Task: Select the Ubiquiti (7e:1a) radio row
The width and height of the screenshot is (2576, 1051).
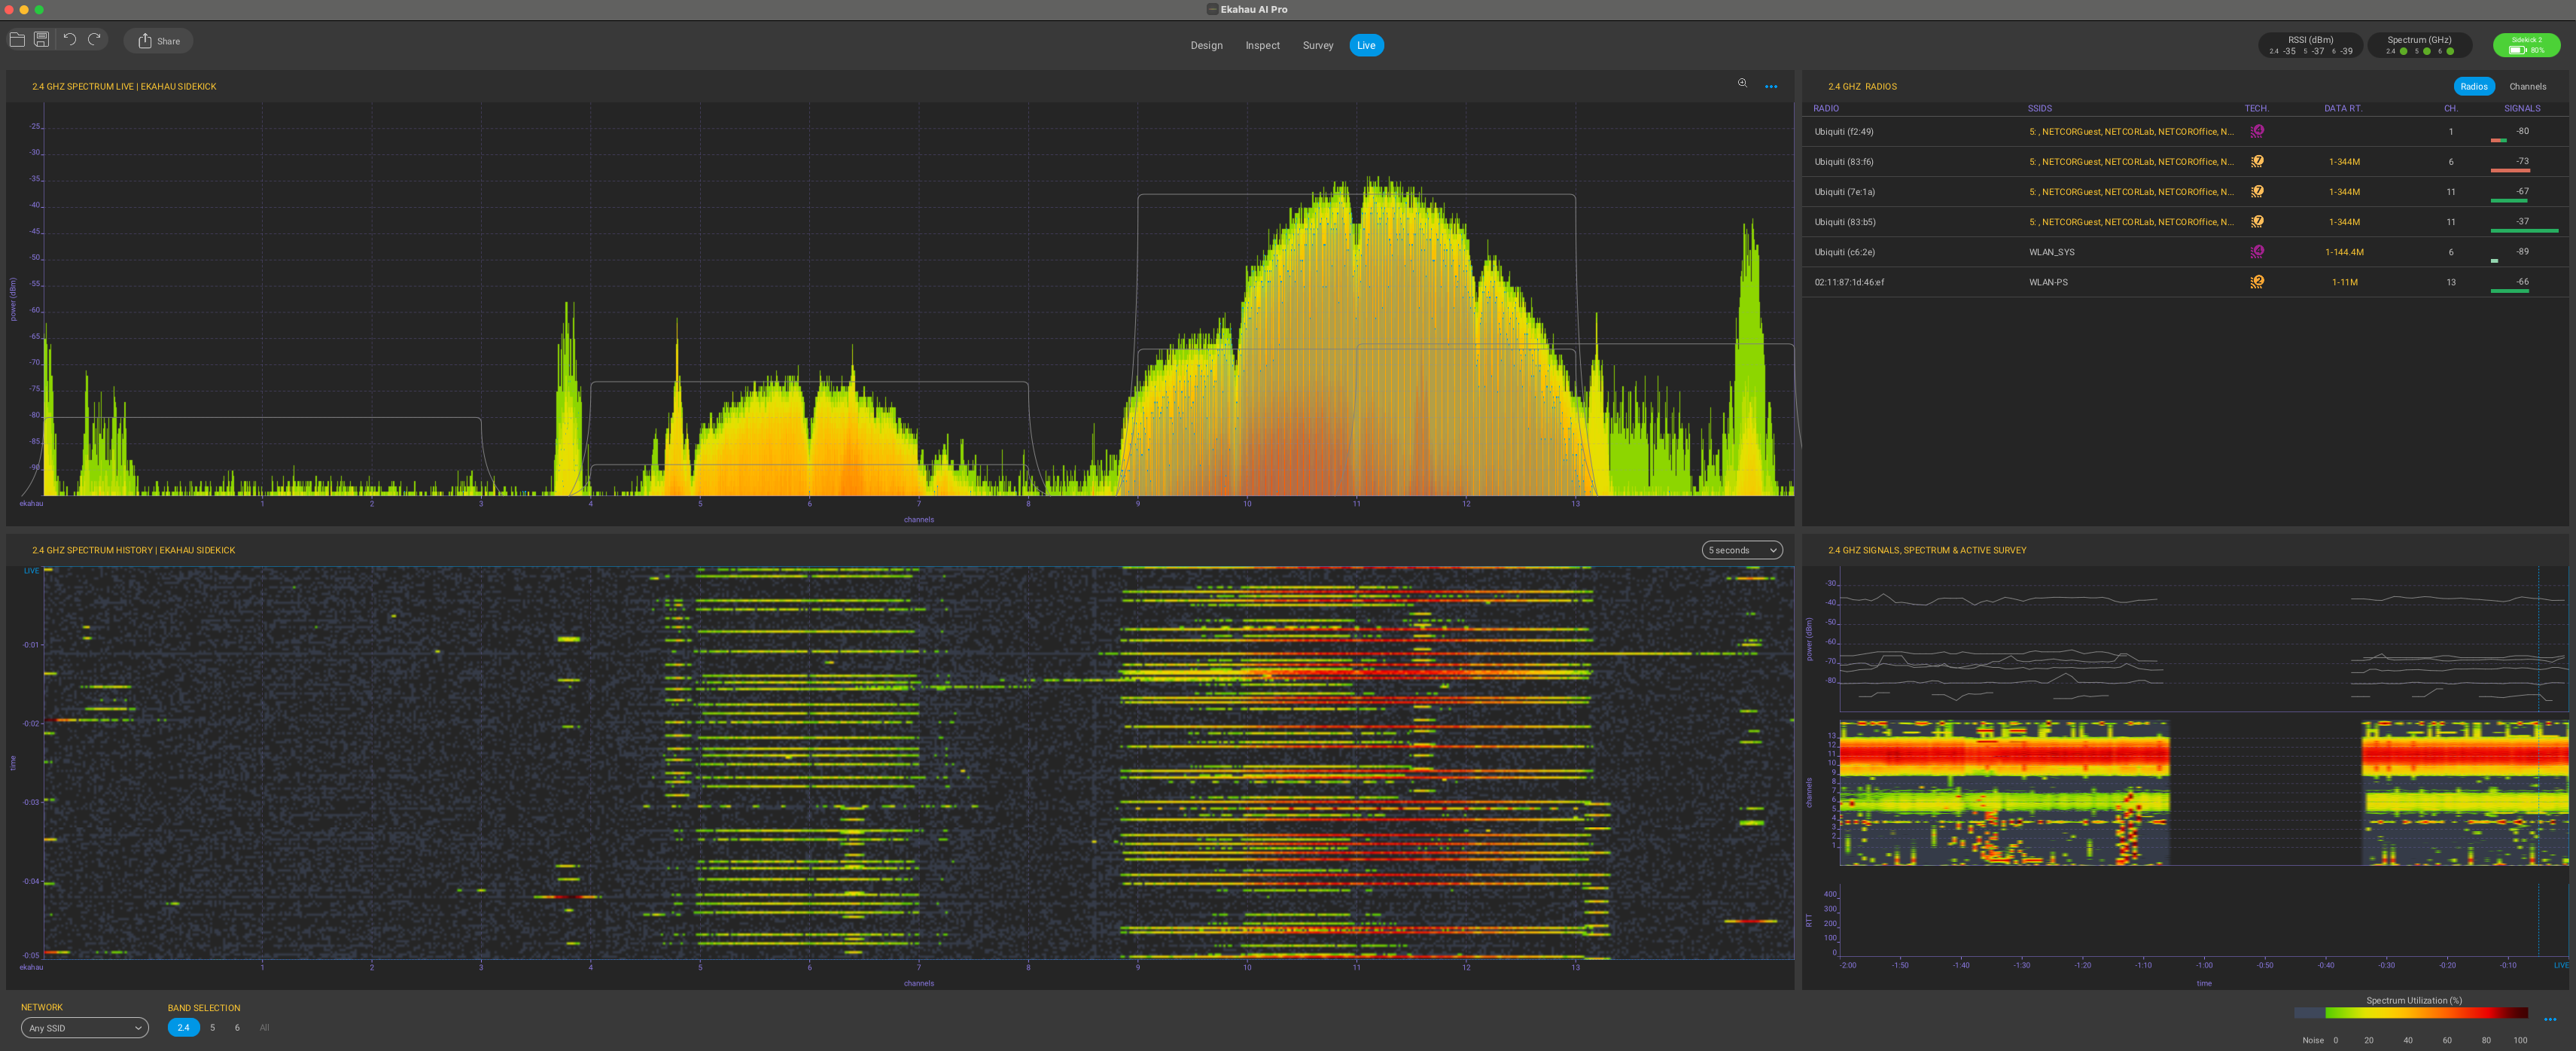Action: tap(2185, 191)
